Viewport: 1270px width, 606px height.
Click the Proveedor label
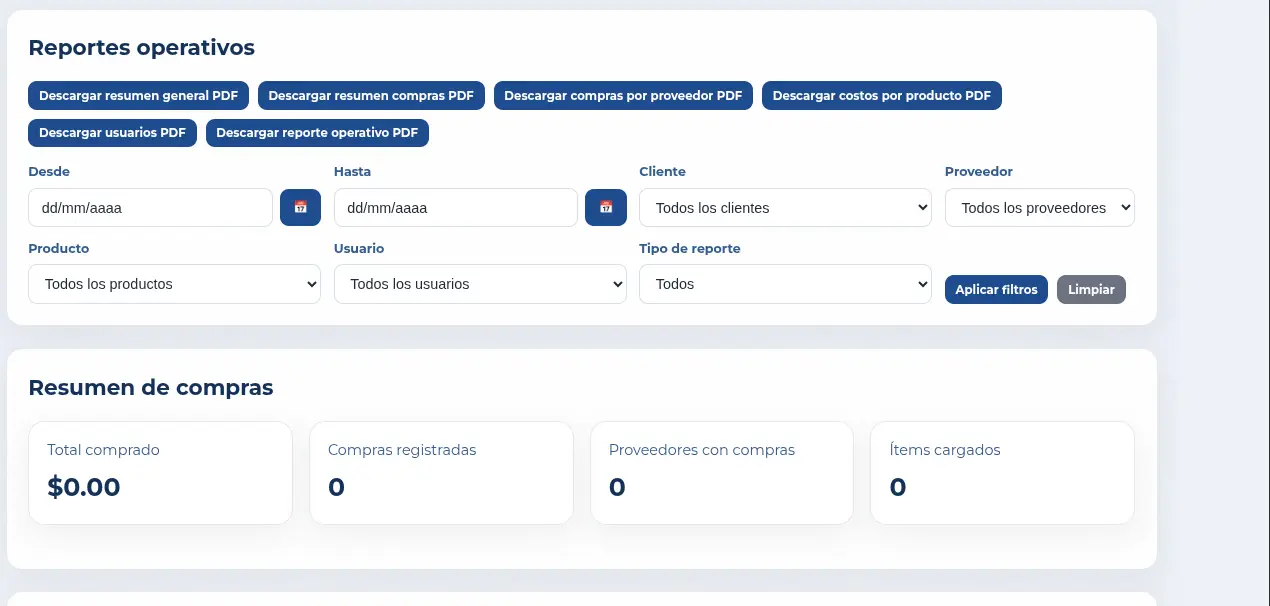click(979, 172)
